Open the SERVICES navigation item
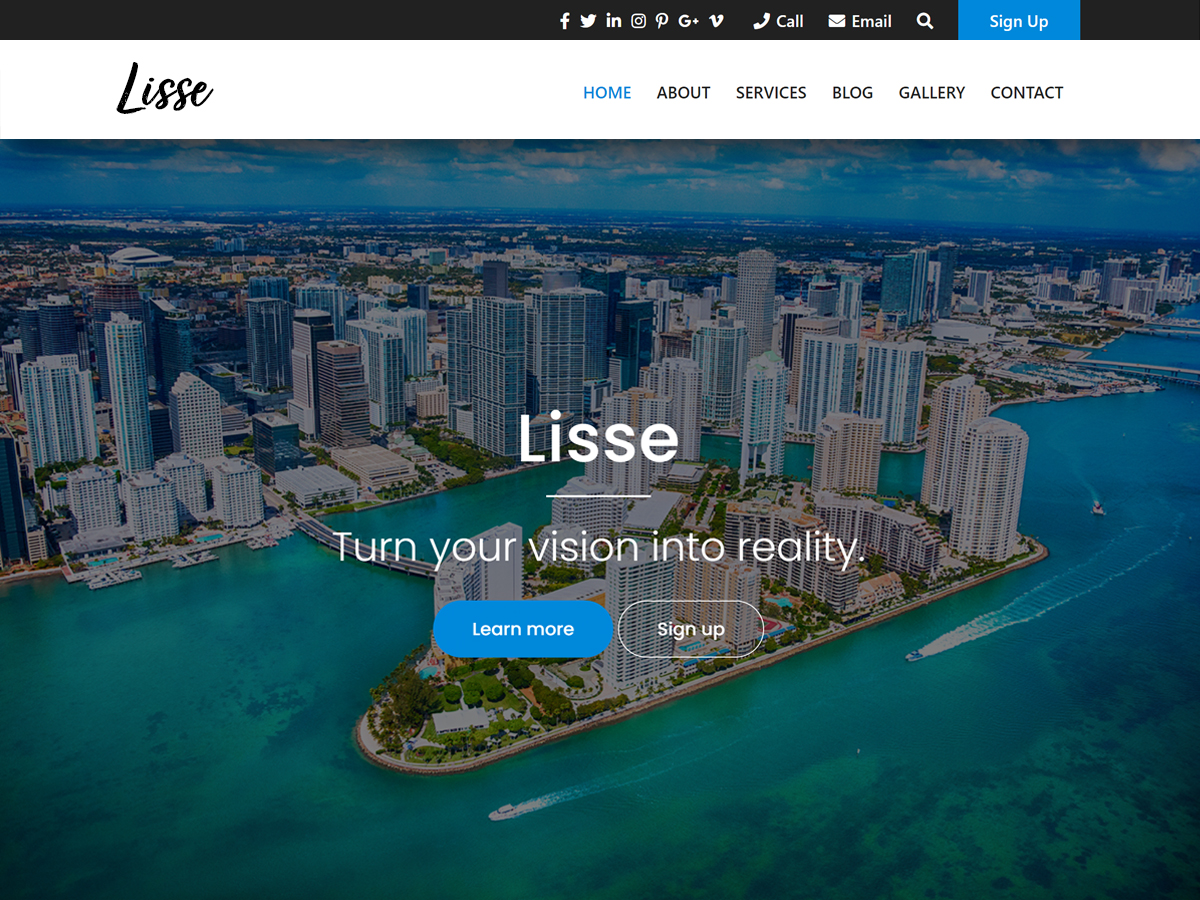 click(770, 92)
